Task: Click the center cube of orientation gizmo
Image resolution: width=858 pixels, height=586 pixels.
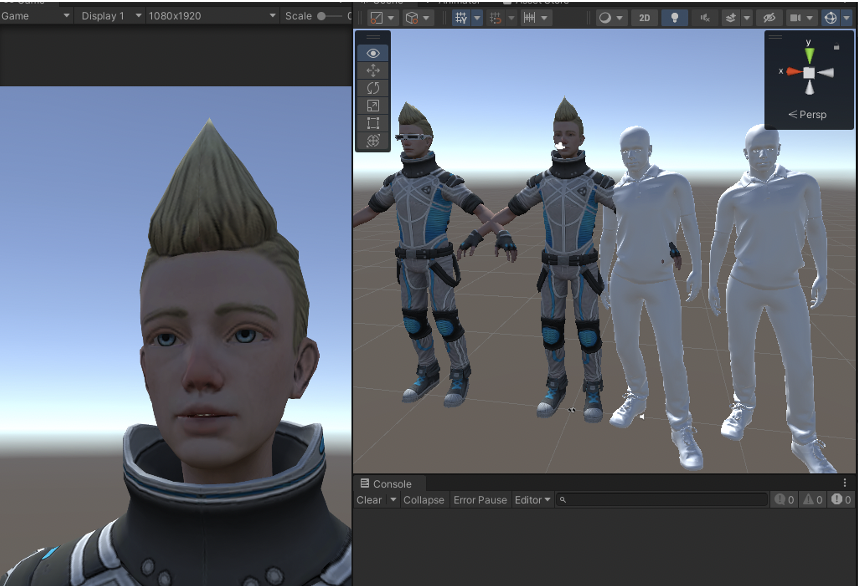Action: coord(809,73)
